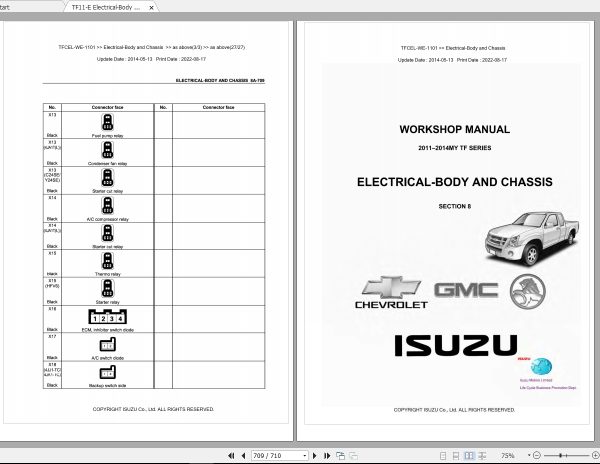Click the 75% zoom value

tap(508, 456)
